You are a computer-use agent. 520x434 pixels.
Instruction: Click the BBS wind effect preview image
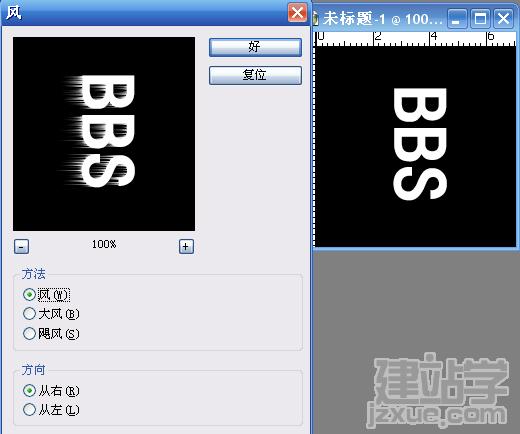pos(104,134)
